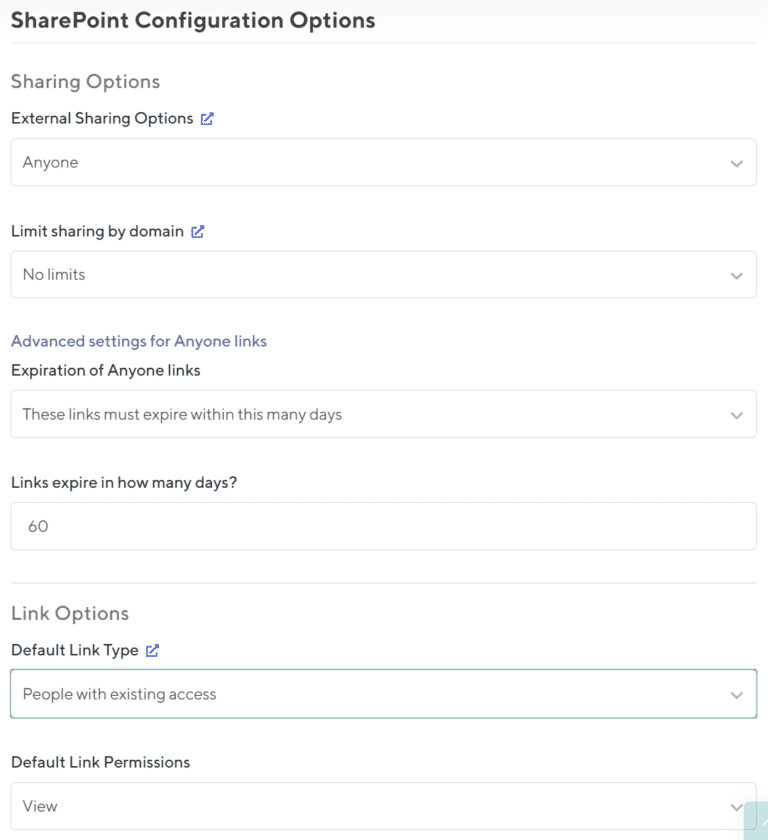The height and width of the screenshot is (840, 768).
Task: Open the Default Link Permissions dropdown showing View
Action: click(x=383, y=806)
